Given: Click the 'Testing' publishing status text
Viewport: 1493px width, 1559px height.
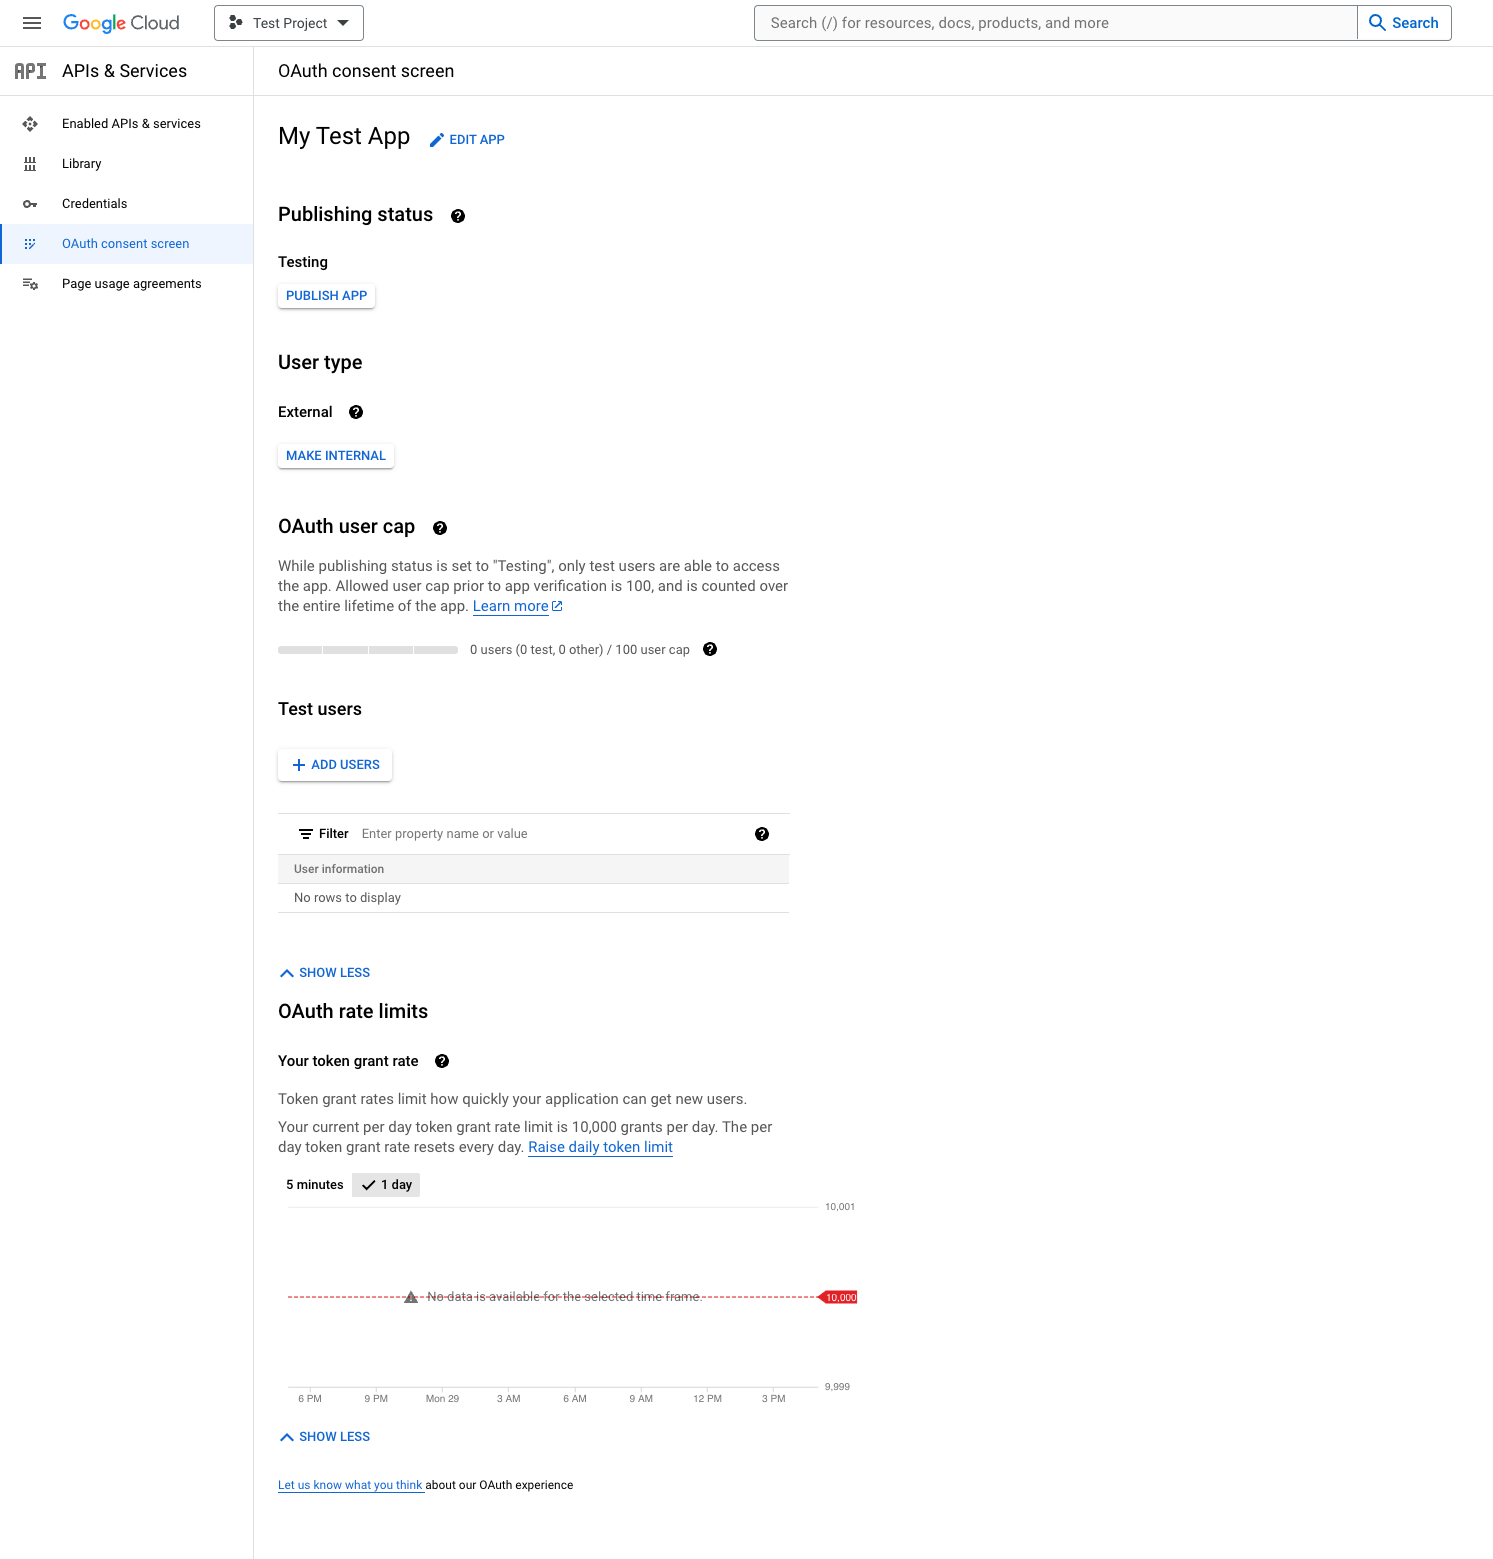Looking at the screenshot, I should (303, 262).
